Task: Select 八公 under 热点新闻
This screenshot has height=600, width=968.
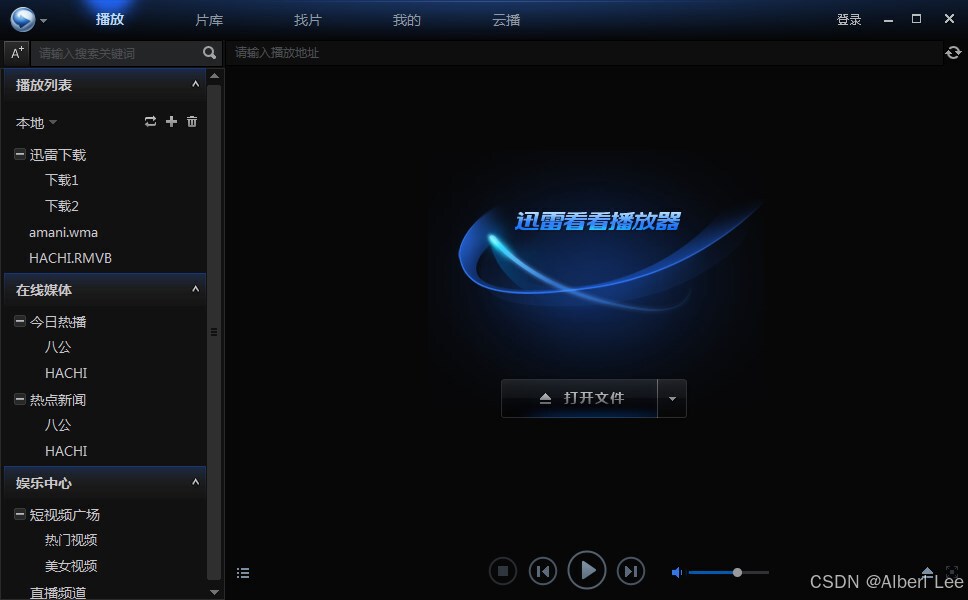Action: [58, 425]
